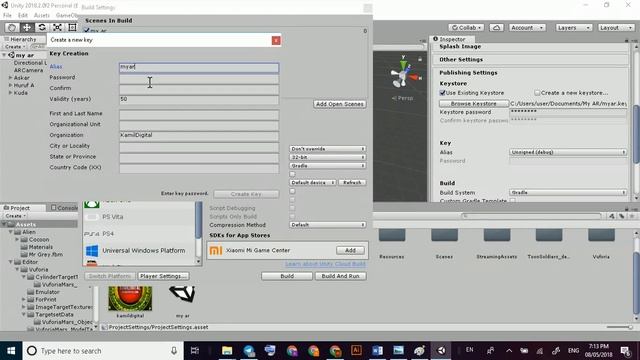Close the Create a new key dialog
Screen dimensions: 640x360
(276, 40)
